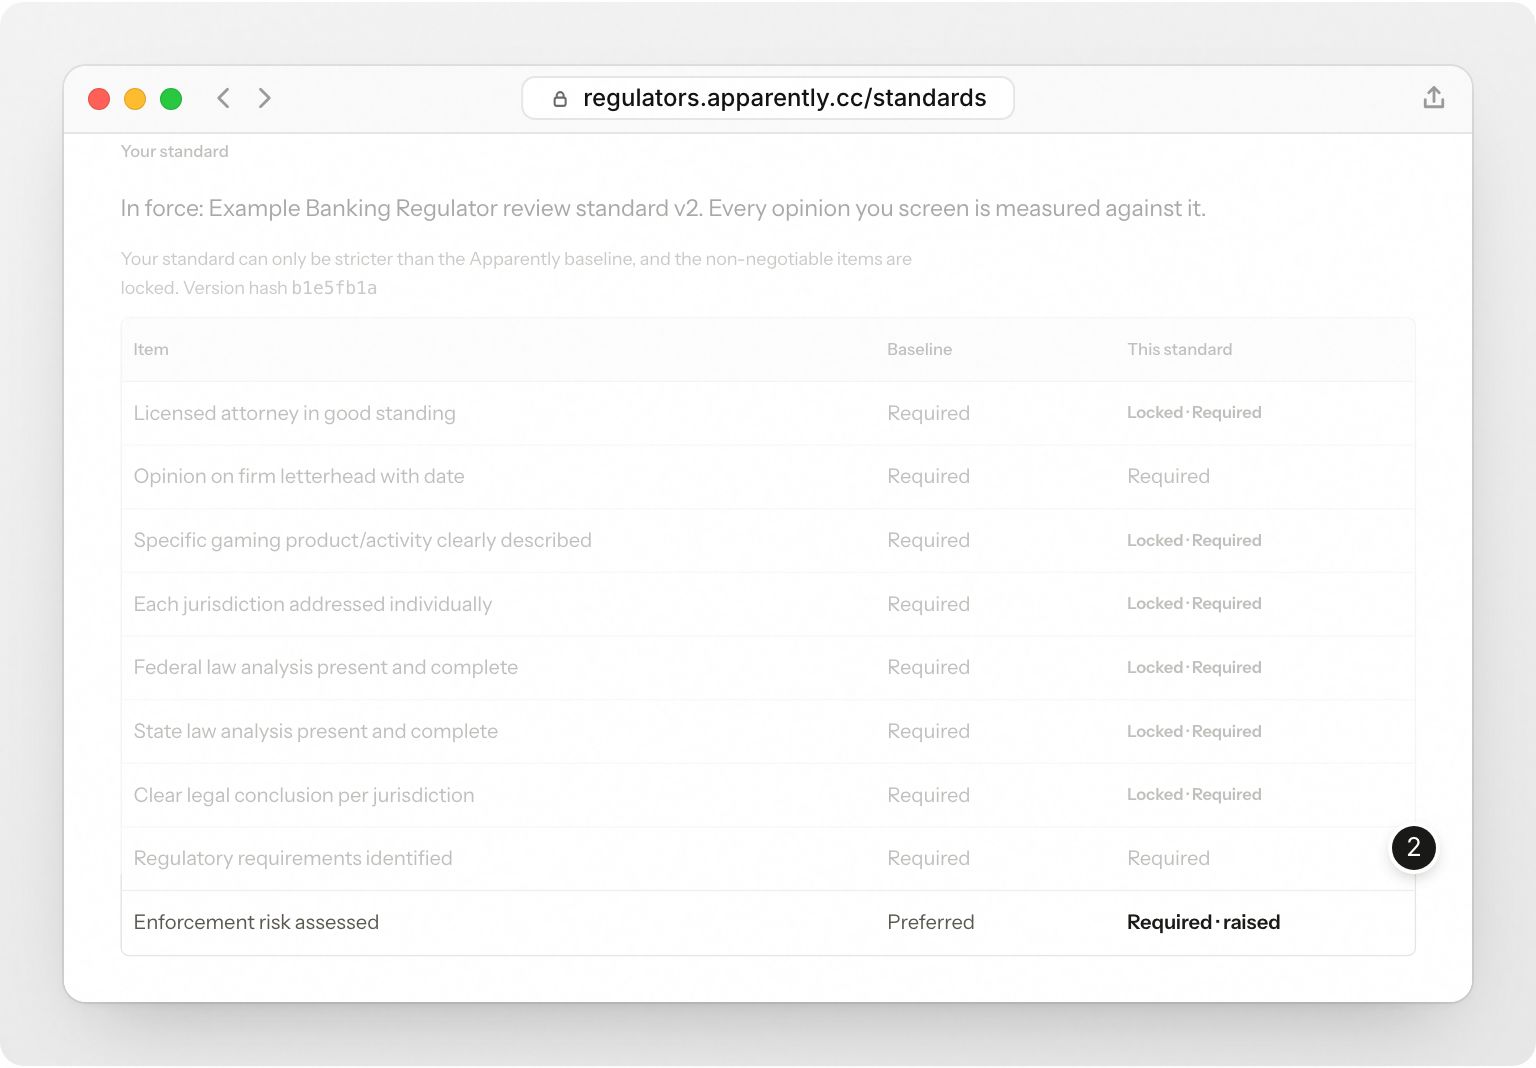Screen dimensions: 1536x1068
Task: Minimize window using yellow button
Action: click(135, 99)
